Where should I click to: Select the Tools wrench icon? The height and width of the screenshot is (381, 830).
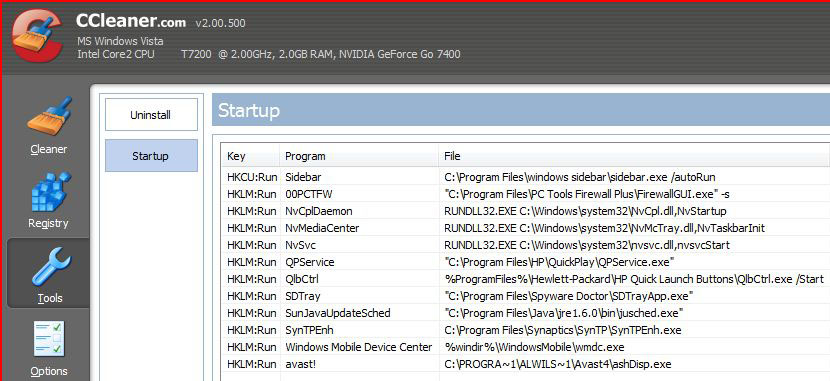(49, 267)
